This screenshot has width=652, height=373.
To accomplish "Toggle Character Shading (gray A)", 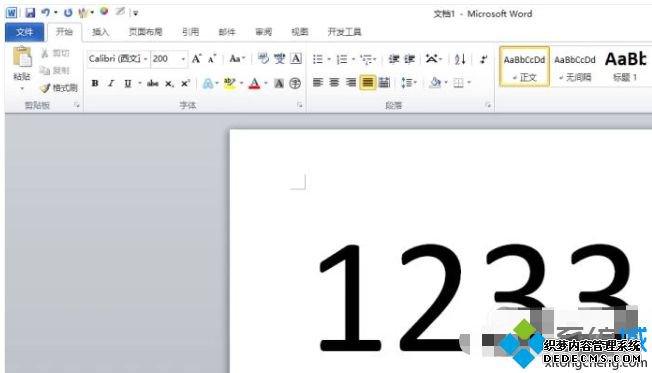I will (x=279, y=84).
